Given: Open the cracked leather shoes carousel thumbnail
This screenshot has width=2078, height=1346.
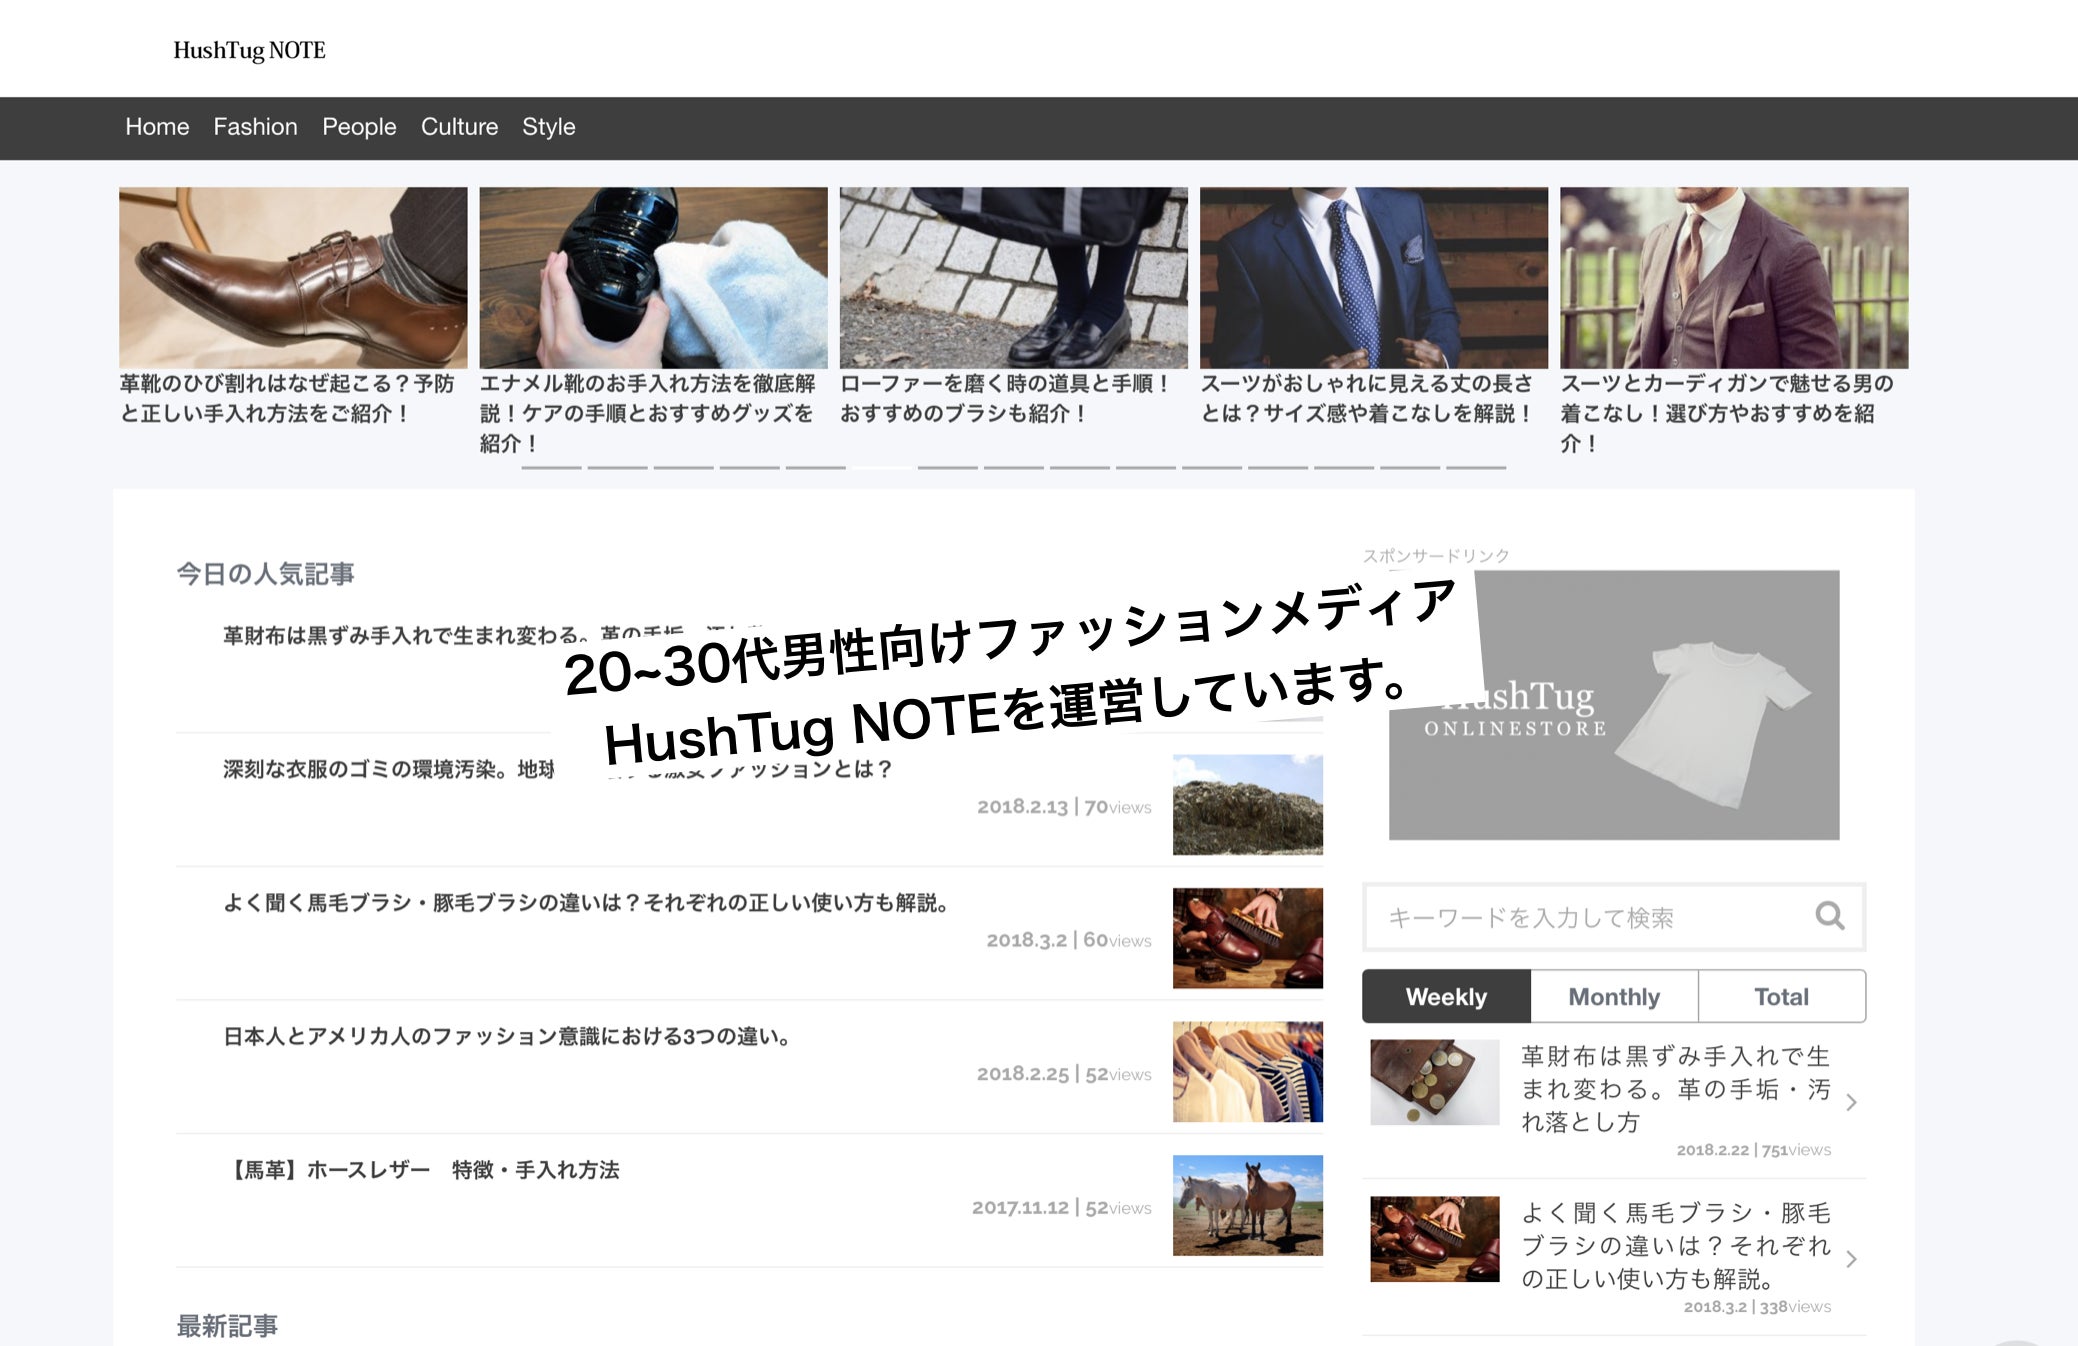Looking at the screenshot, I should (293, 277).
